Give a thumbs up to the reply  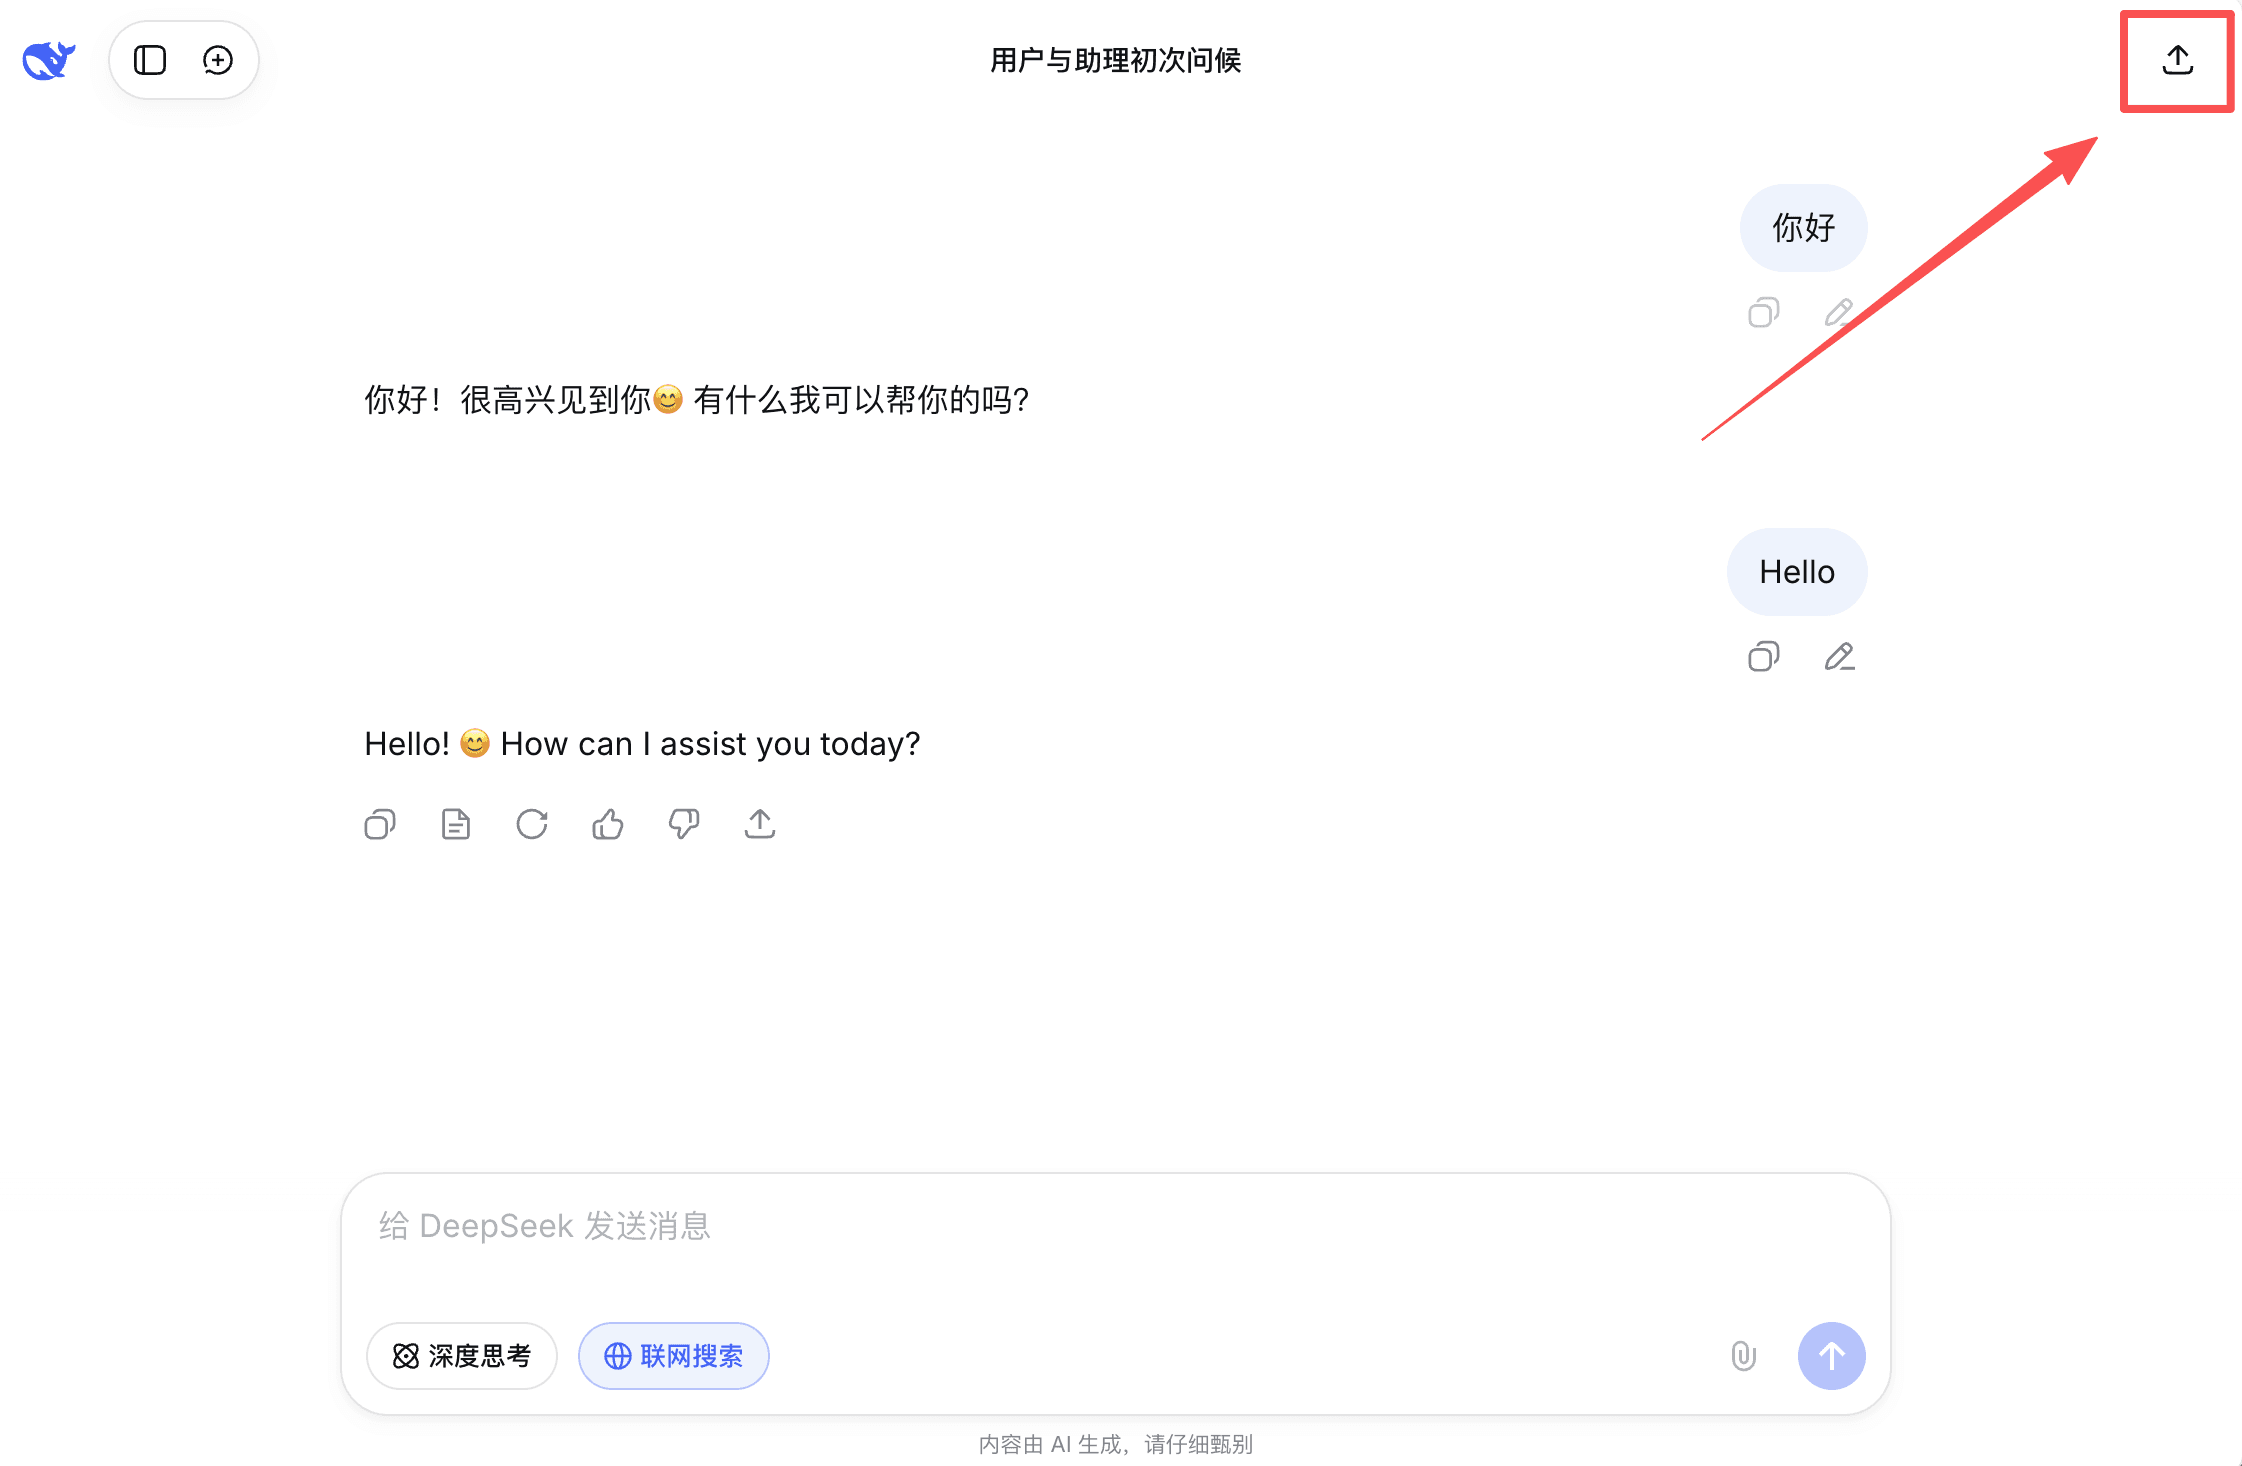[x=607, y=823]
